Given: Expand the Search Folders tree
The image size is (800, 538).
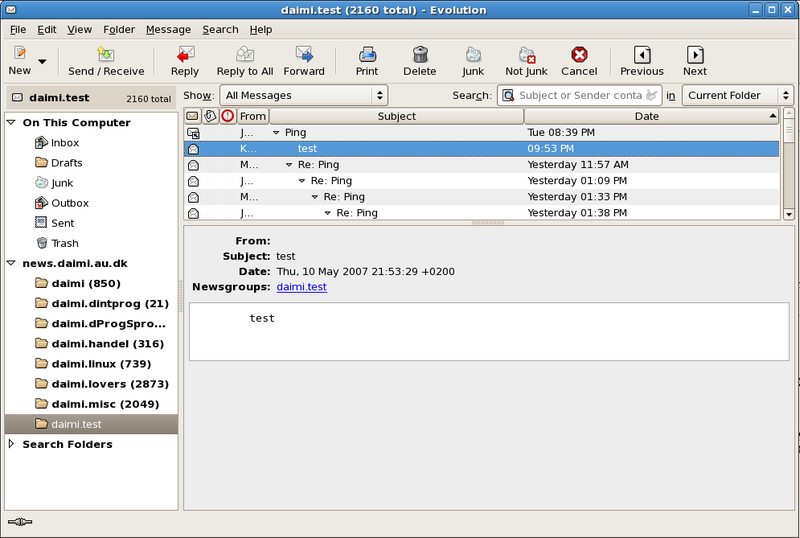Looking at the screenshot, I should [x=11, y=444].
